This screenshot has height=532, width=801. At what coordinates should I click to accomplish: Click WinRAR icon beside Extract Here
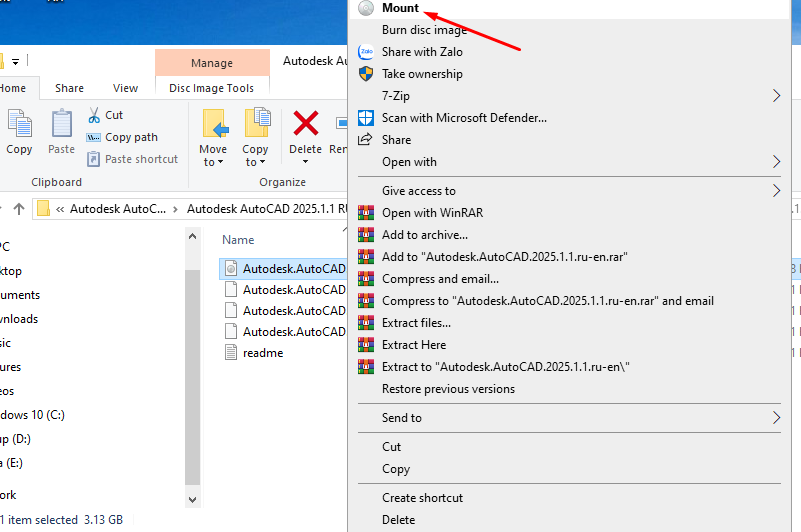tap(366, 344)
